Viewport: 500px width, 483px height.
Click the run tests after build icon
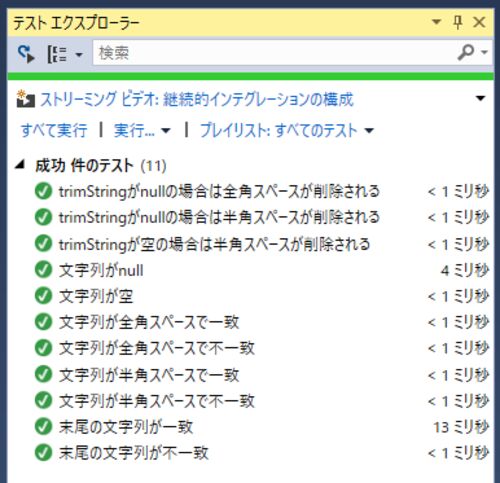26,54
